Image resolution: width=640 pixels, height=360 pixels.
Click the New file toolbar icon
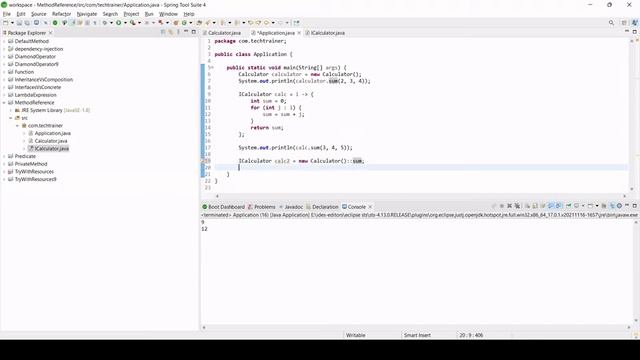tap(5, 23)
